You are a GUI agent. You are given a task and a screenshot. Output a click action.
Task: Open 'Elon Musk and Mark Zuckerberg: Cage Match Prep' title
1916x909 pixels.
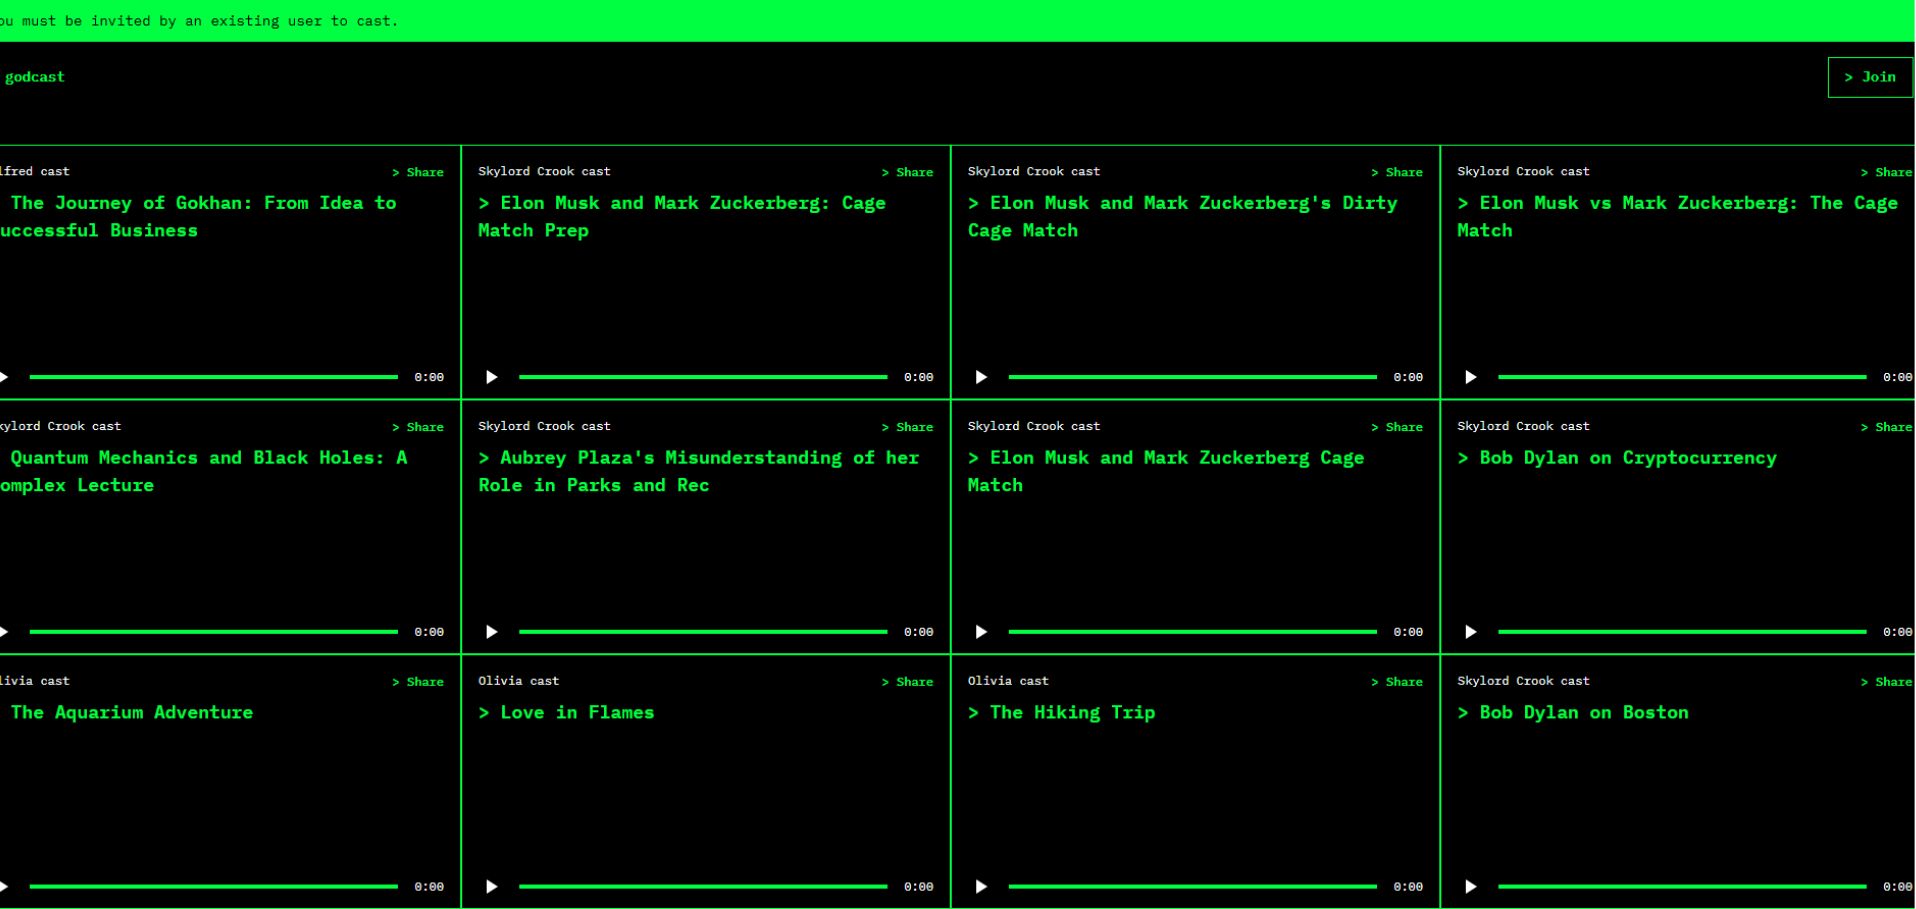(682, 217)
